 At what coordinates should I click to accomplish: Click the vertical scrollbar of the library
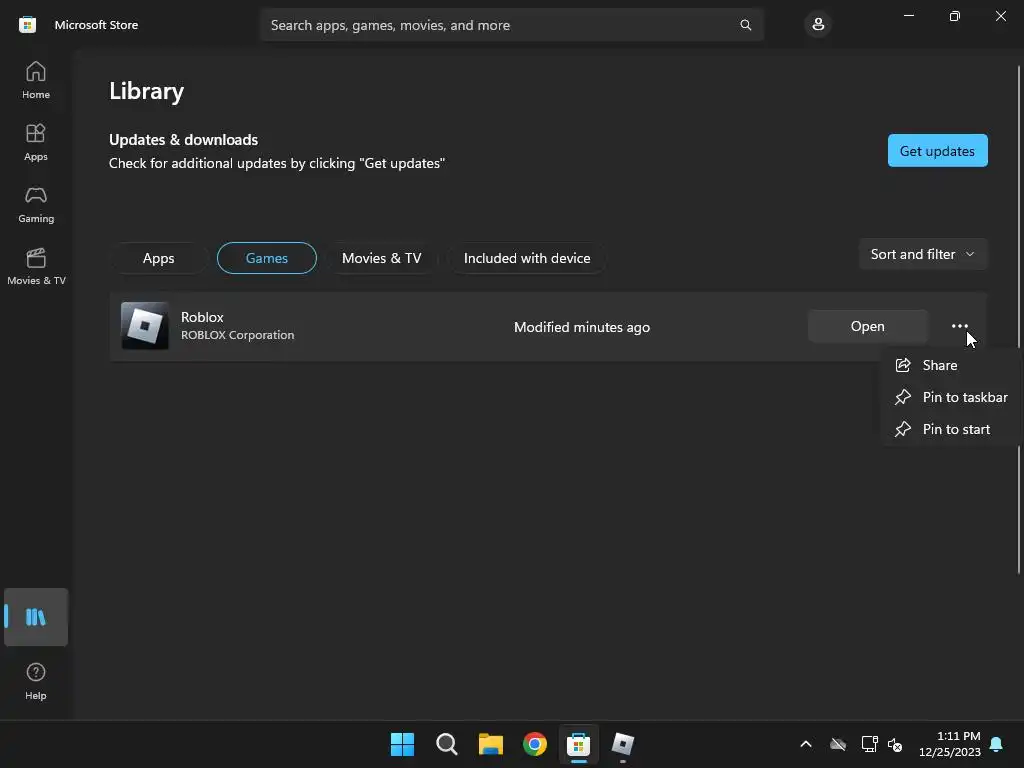click(x=1019, y=320)
